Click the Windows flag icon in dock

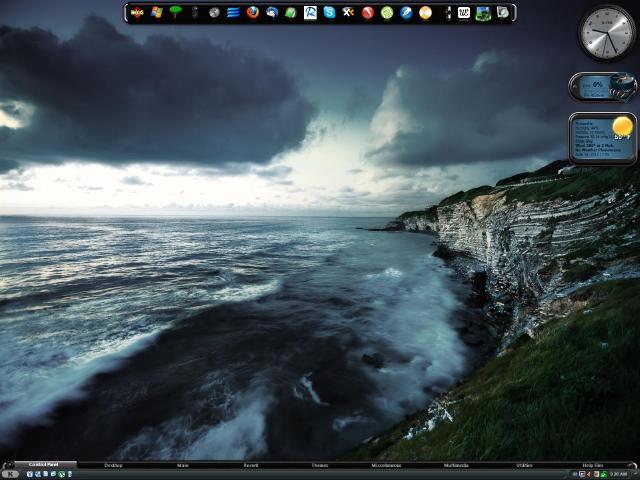click(x=157, y=13)
